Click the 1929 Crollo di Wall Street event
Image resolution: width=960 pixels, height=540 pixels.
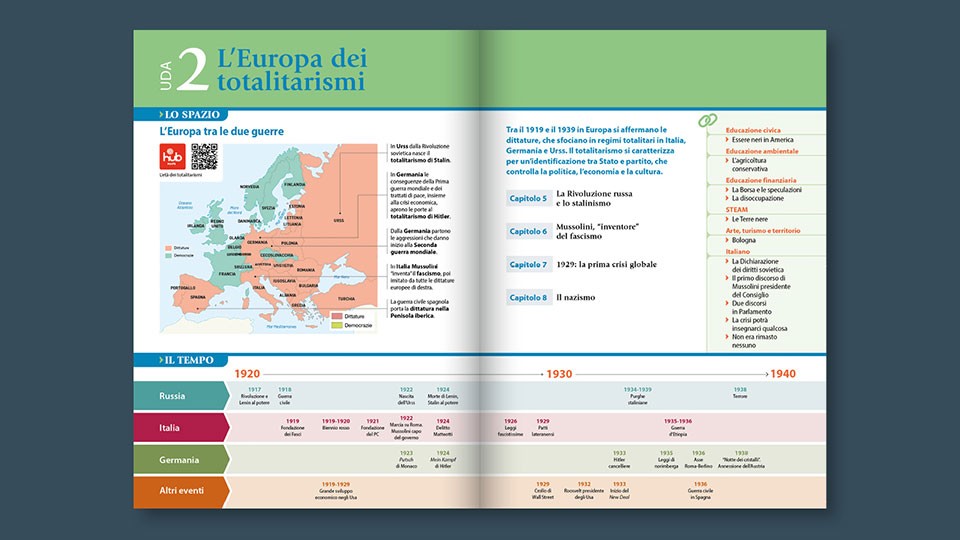(x=542, y=491)
